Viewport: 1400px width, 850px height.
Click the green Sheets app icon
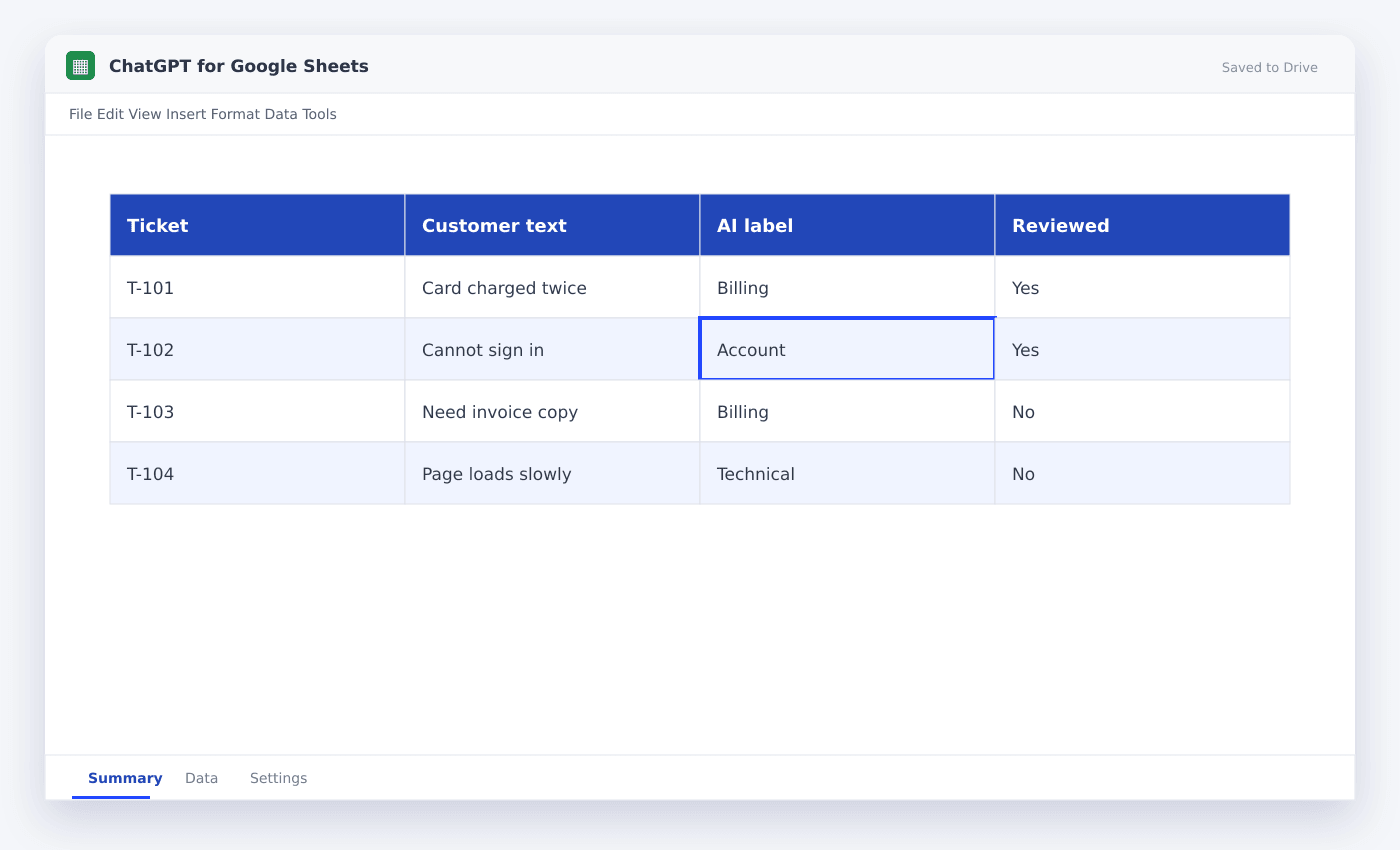point(80,66)
